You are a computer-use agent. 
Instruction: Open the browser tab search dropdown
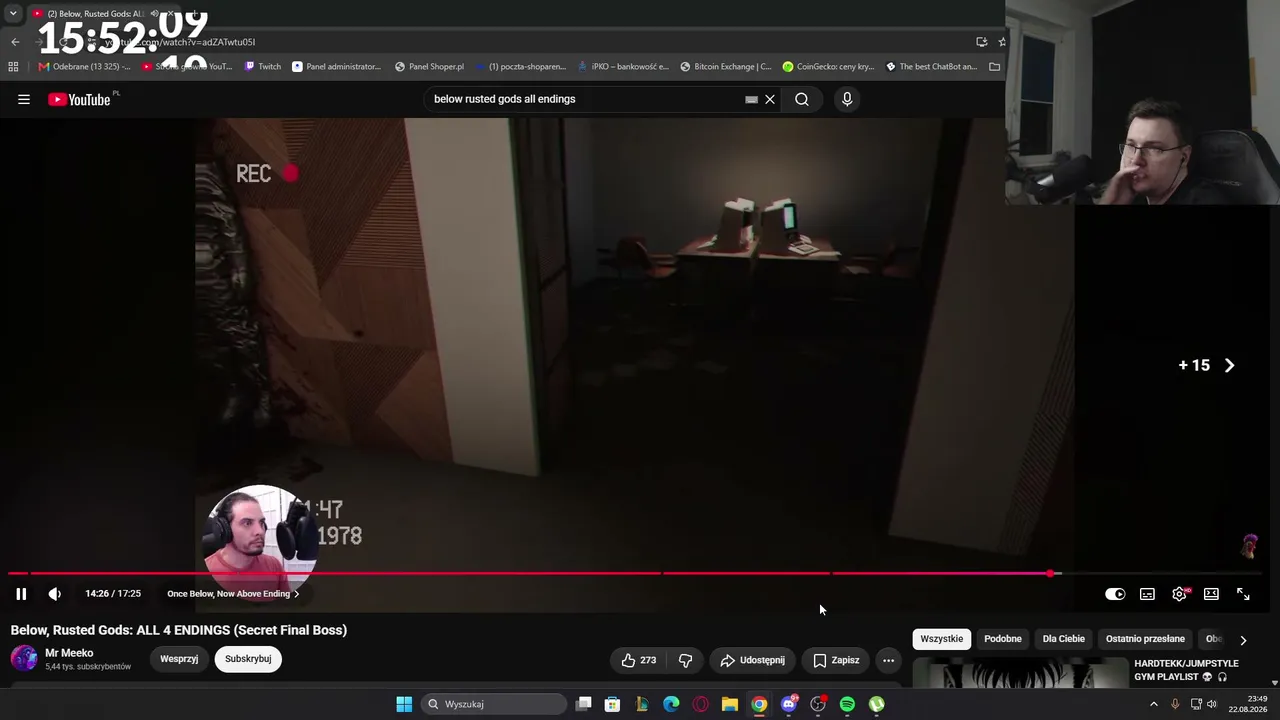pos(13,14)
